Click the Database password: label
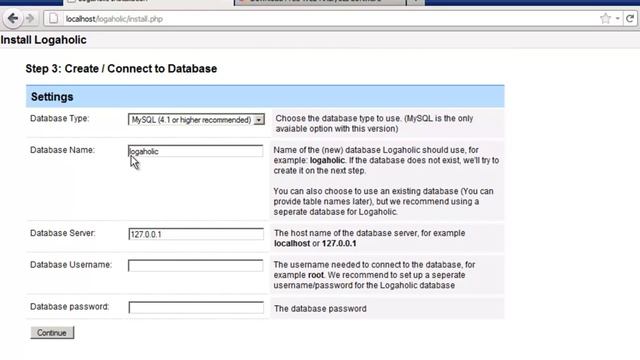 [x=70, y=307]
